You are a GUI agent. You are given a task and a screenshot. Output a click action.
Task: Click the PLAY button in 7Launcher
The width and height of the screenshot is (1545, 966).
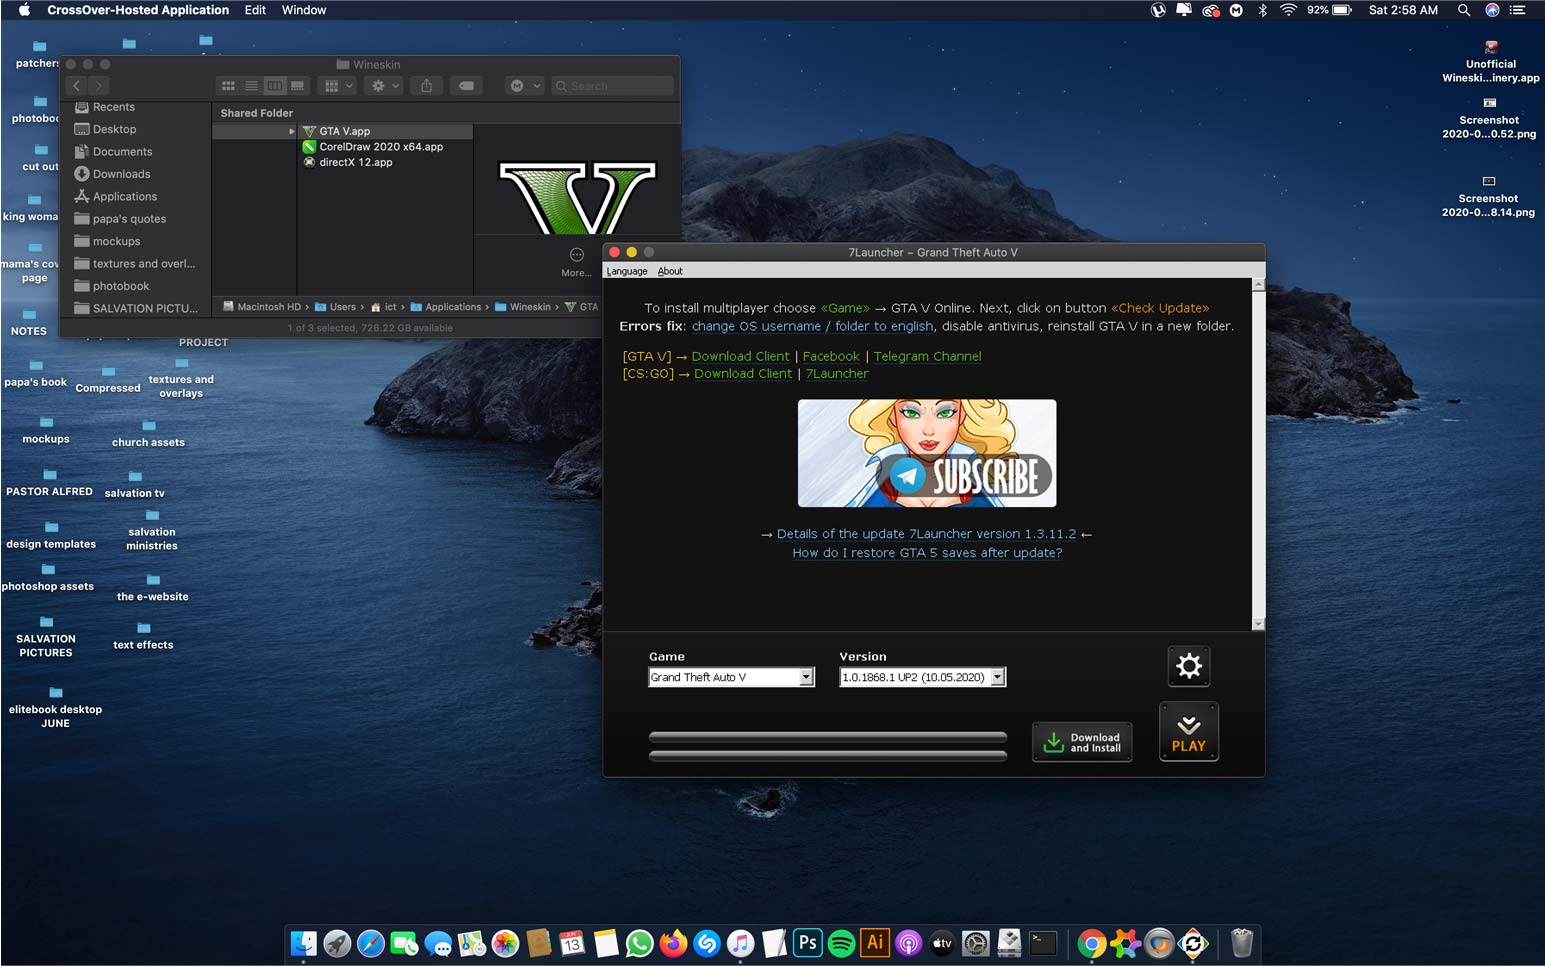1188,732
